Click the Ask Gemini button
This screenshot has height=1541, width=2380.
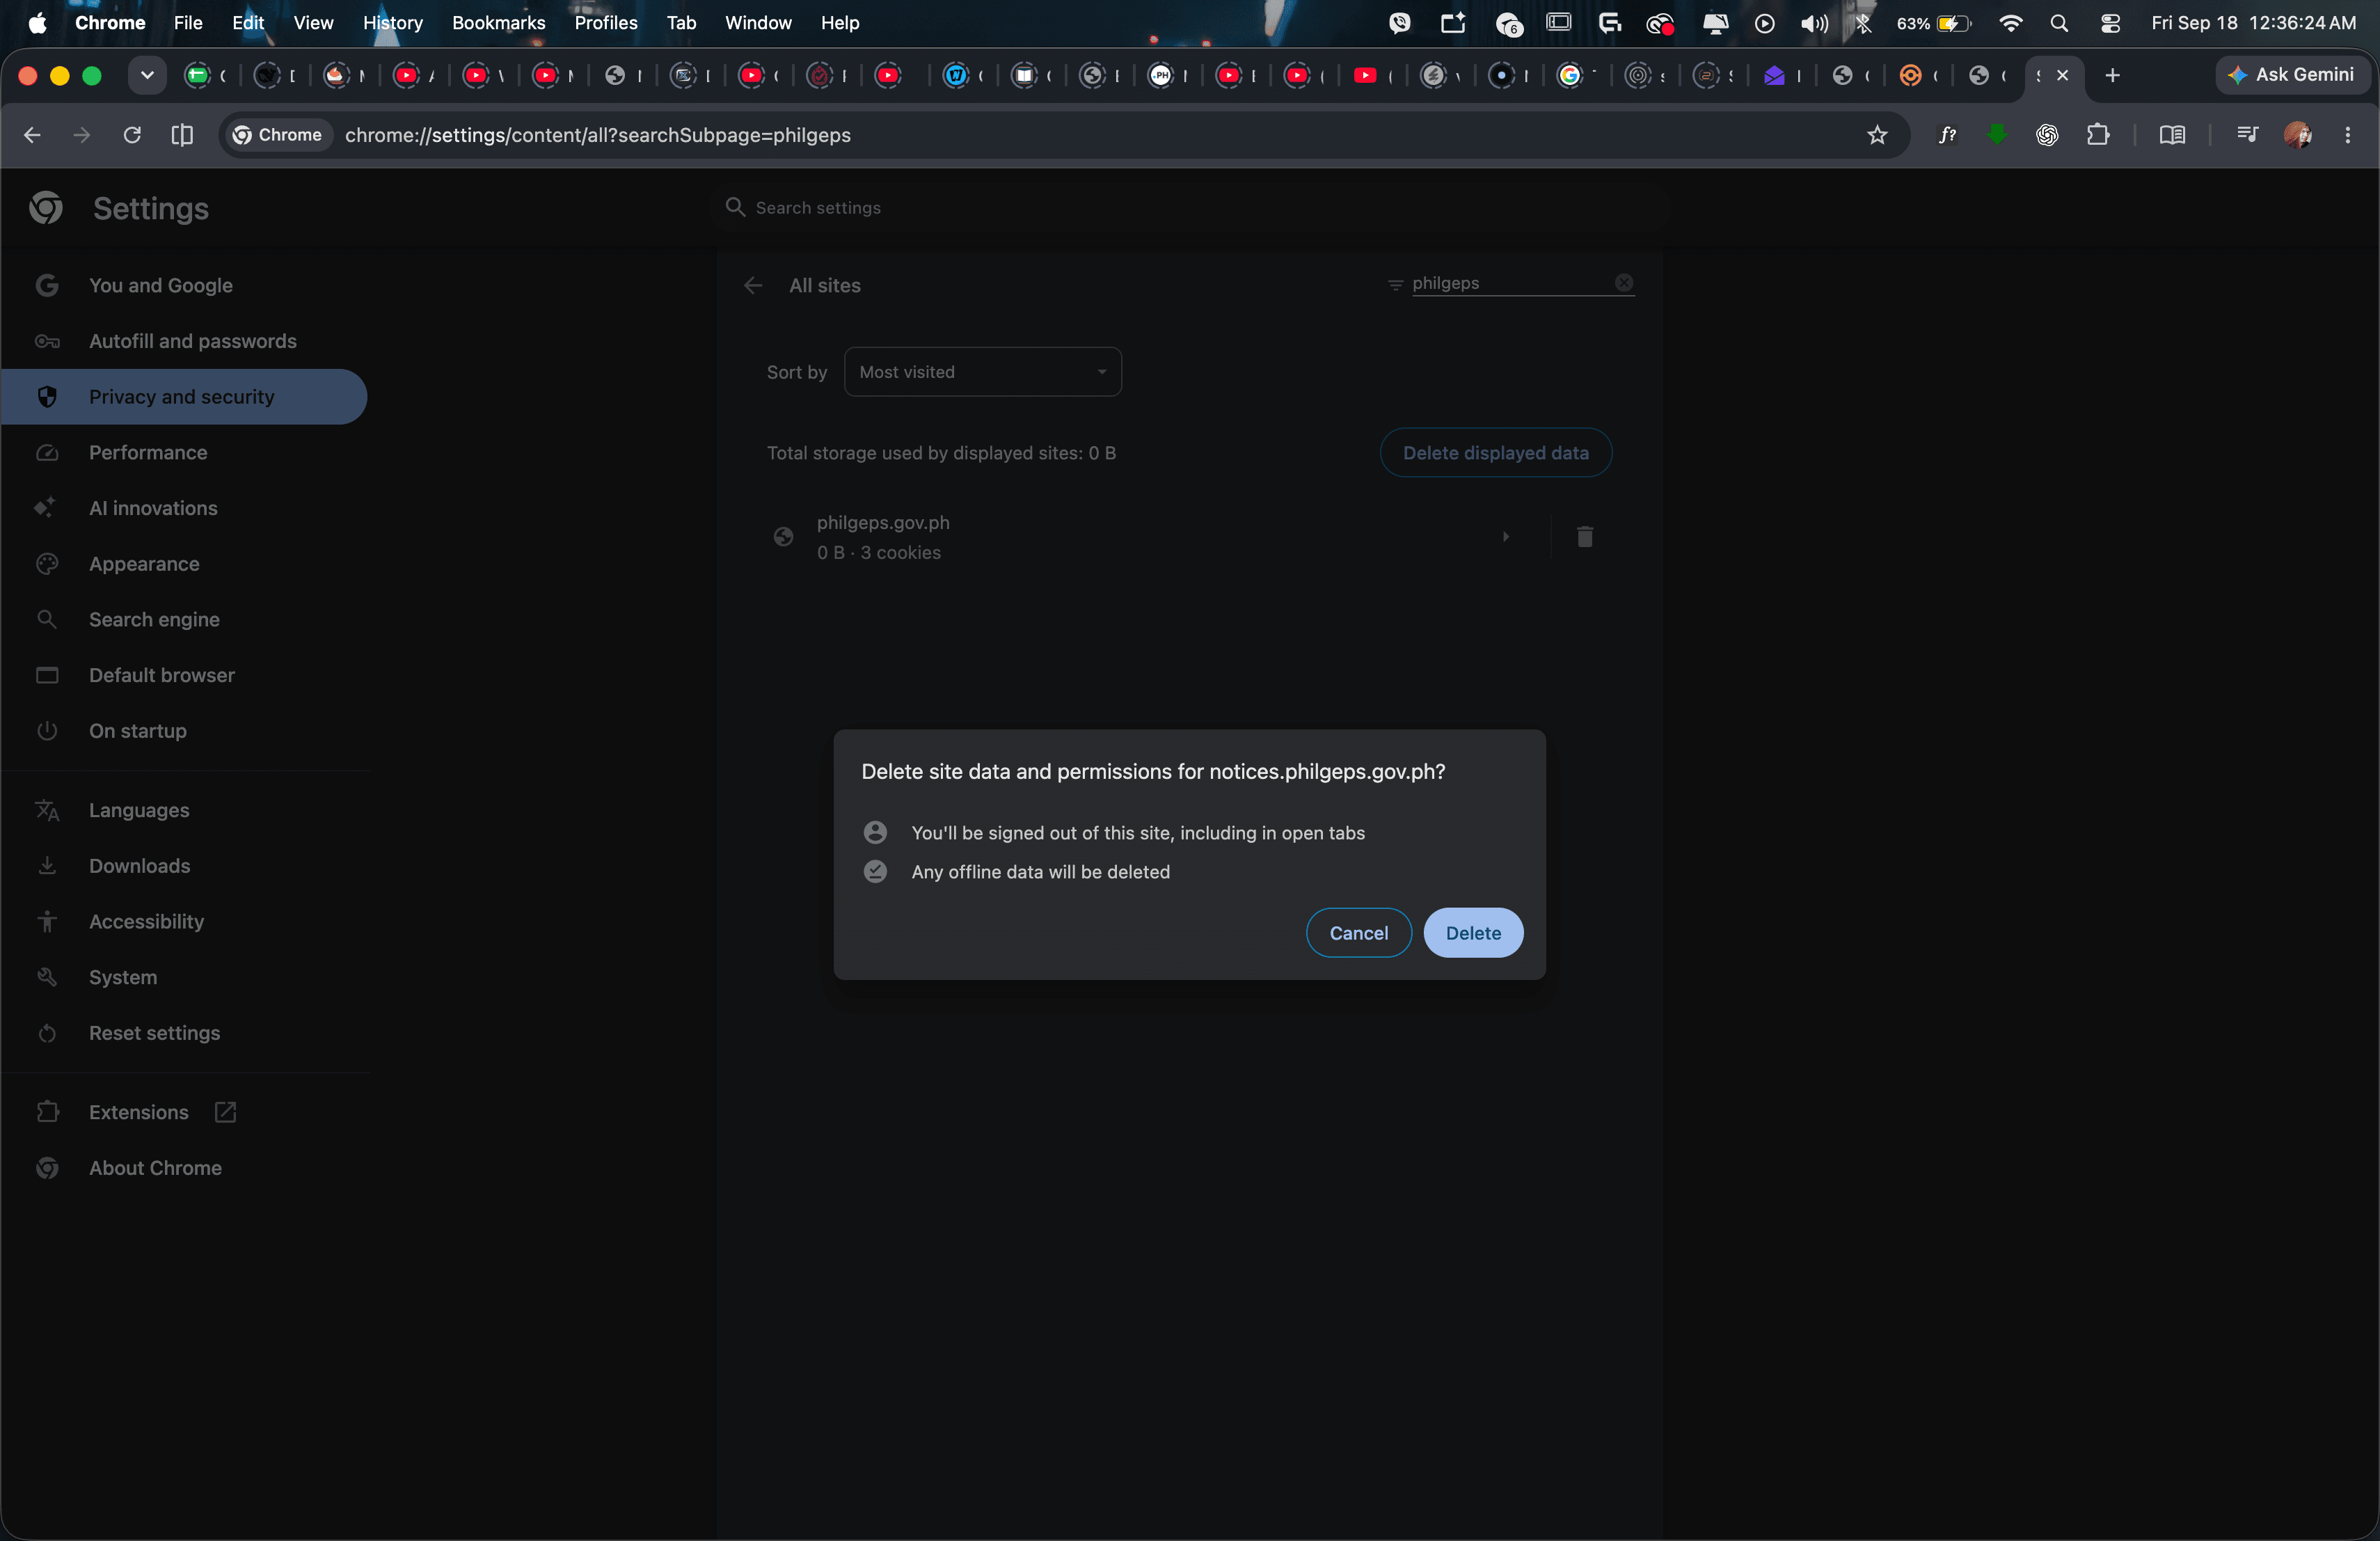point(2291,75)
